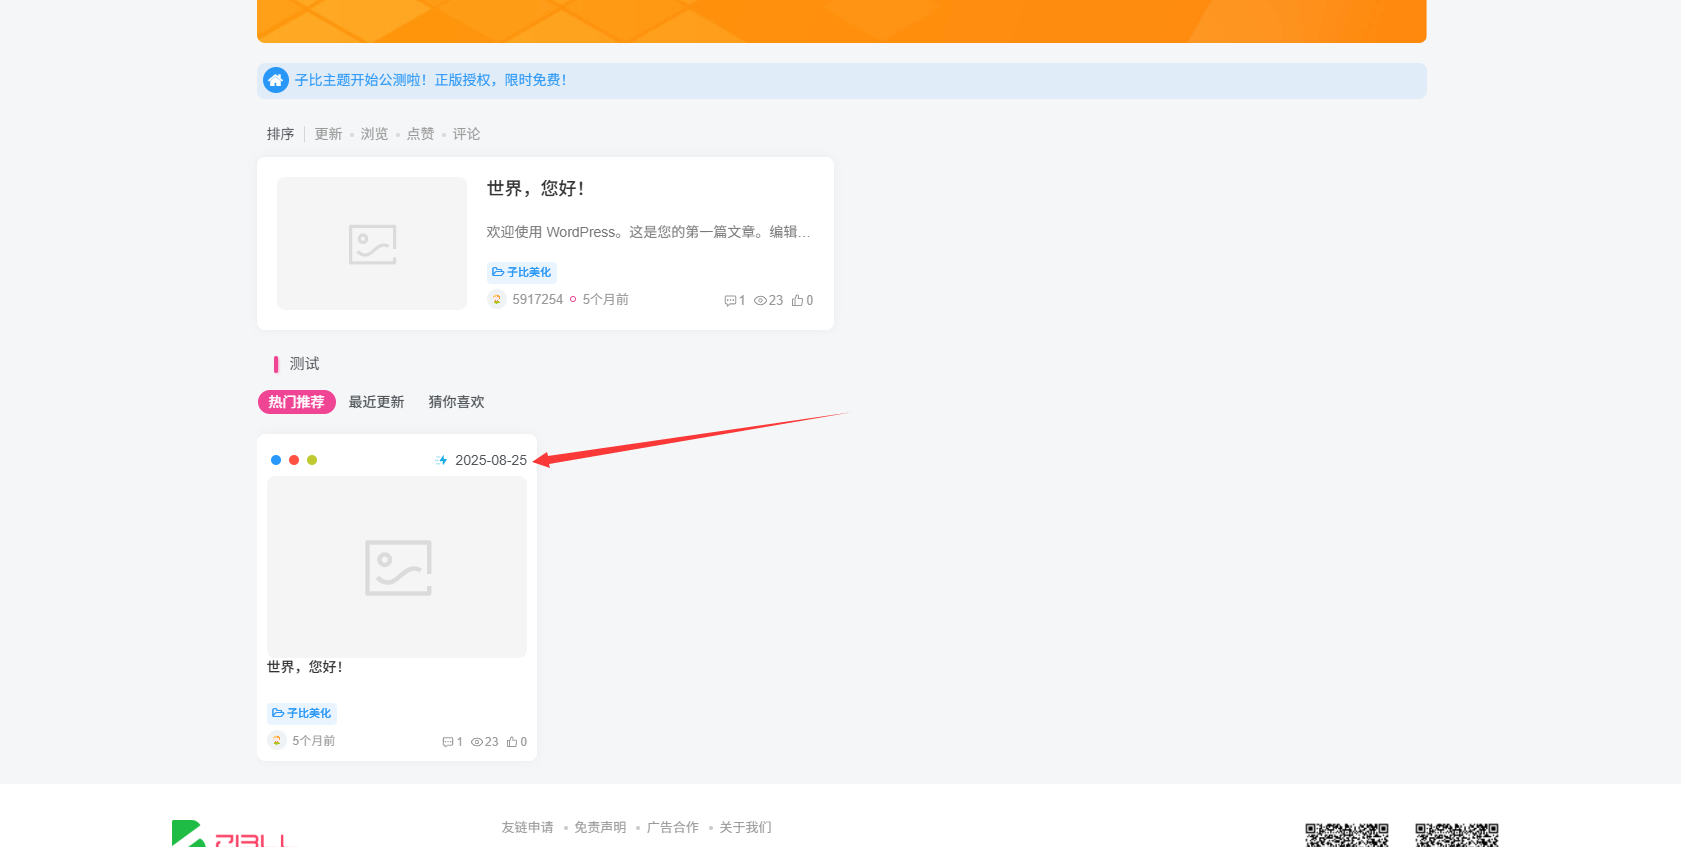
Task: Switch to the 猜你喜欢 tab
Action: tap(457, 402)
